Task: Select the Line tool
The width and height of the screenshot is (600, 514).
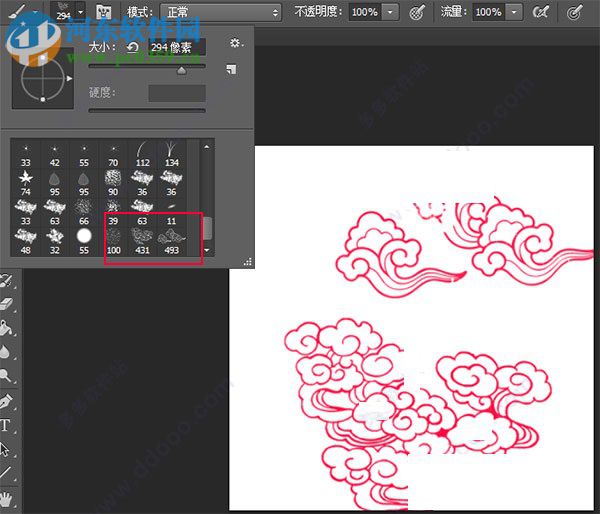Action: click(5, 473)
